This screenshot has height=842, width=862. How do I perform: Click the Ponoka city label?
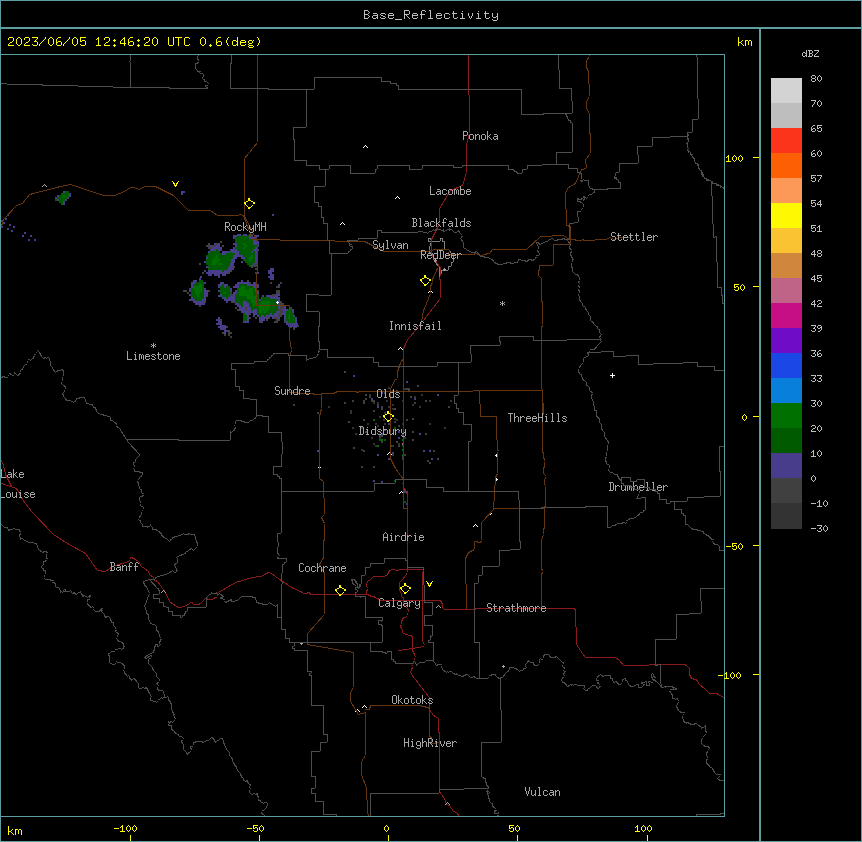pos(480,136)
